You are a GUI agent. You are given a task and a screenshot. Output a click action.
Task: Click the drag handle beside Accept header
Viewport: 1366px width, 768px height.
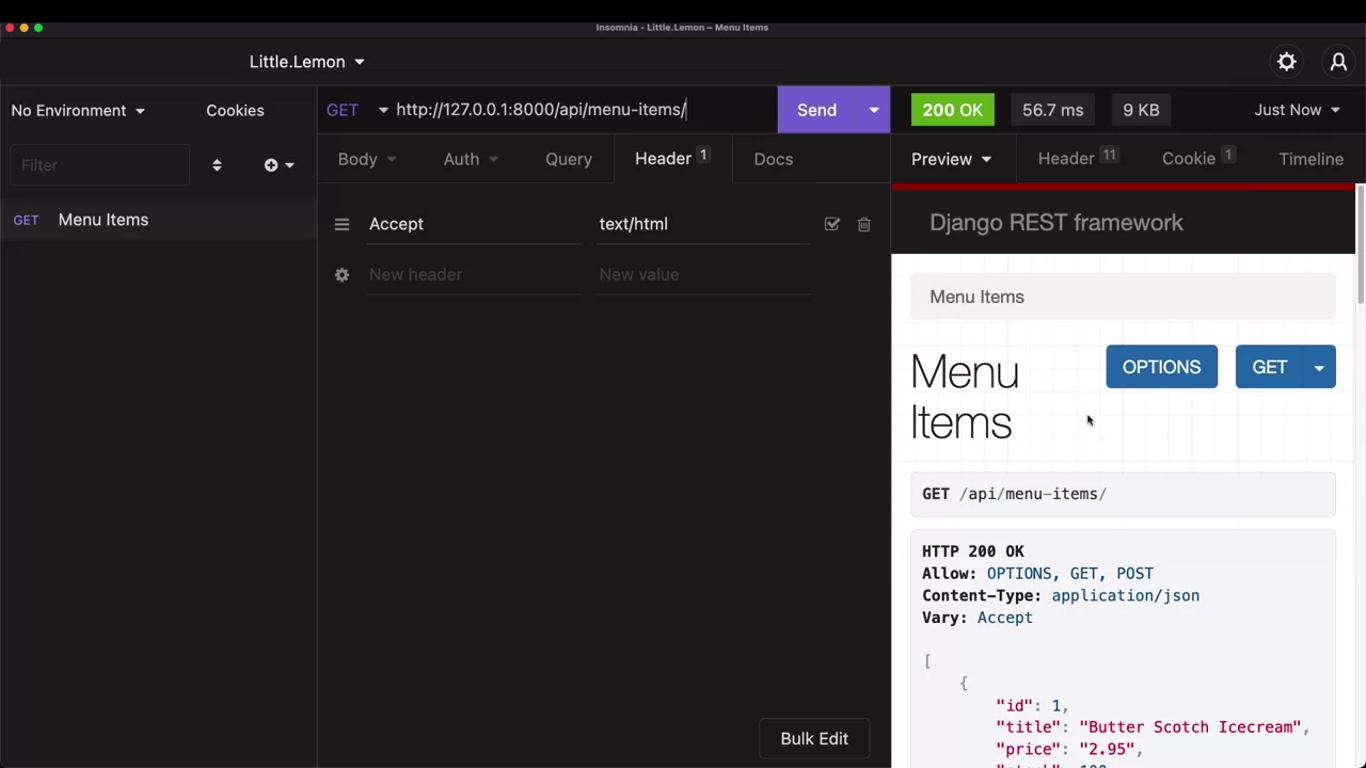tap(342, 225)
